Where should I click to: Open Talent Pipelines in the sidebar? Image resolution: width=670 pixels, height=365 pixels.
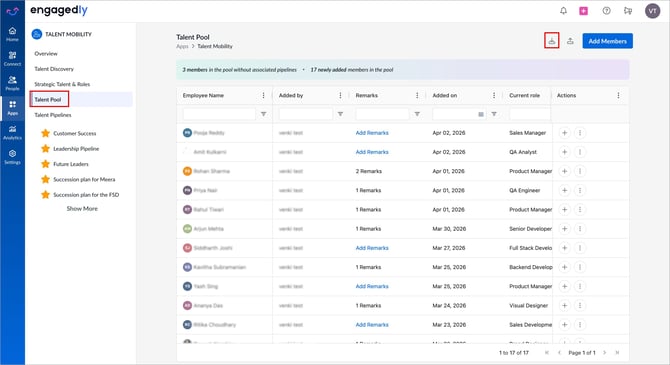click(53, 115)
